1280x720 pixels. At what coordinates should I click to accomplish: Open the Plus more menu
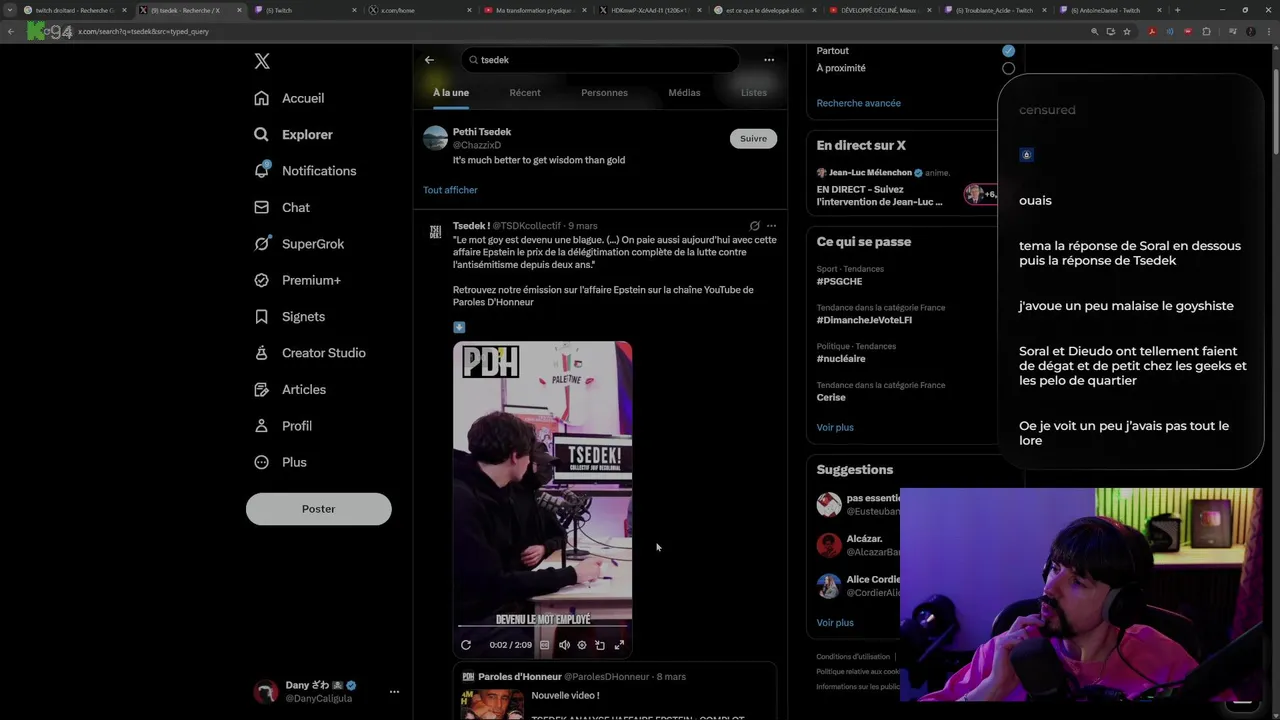pos(280,462)
